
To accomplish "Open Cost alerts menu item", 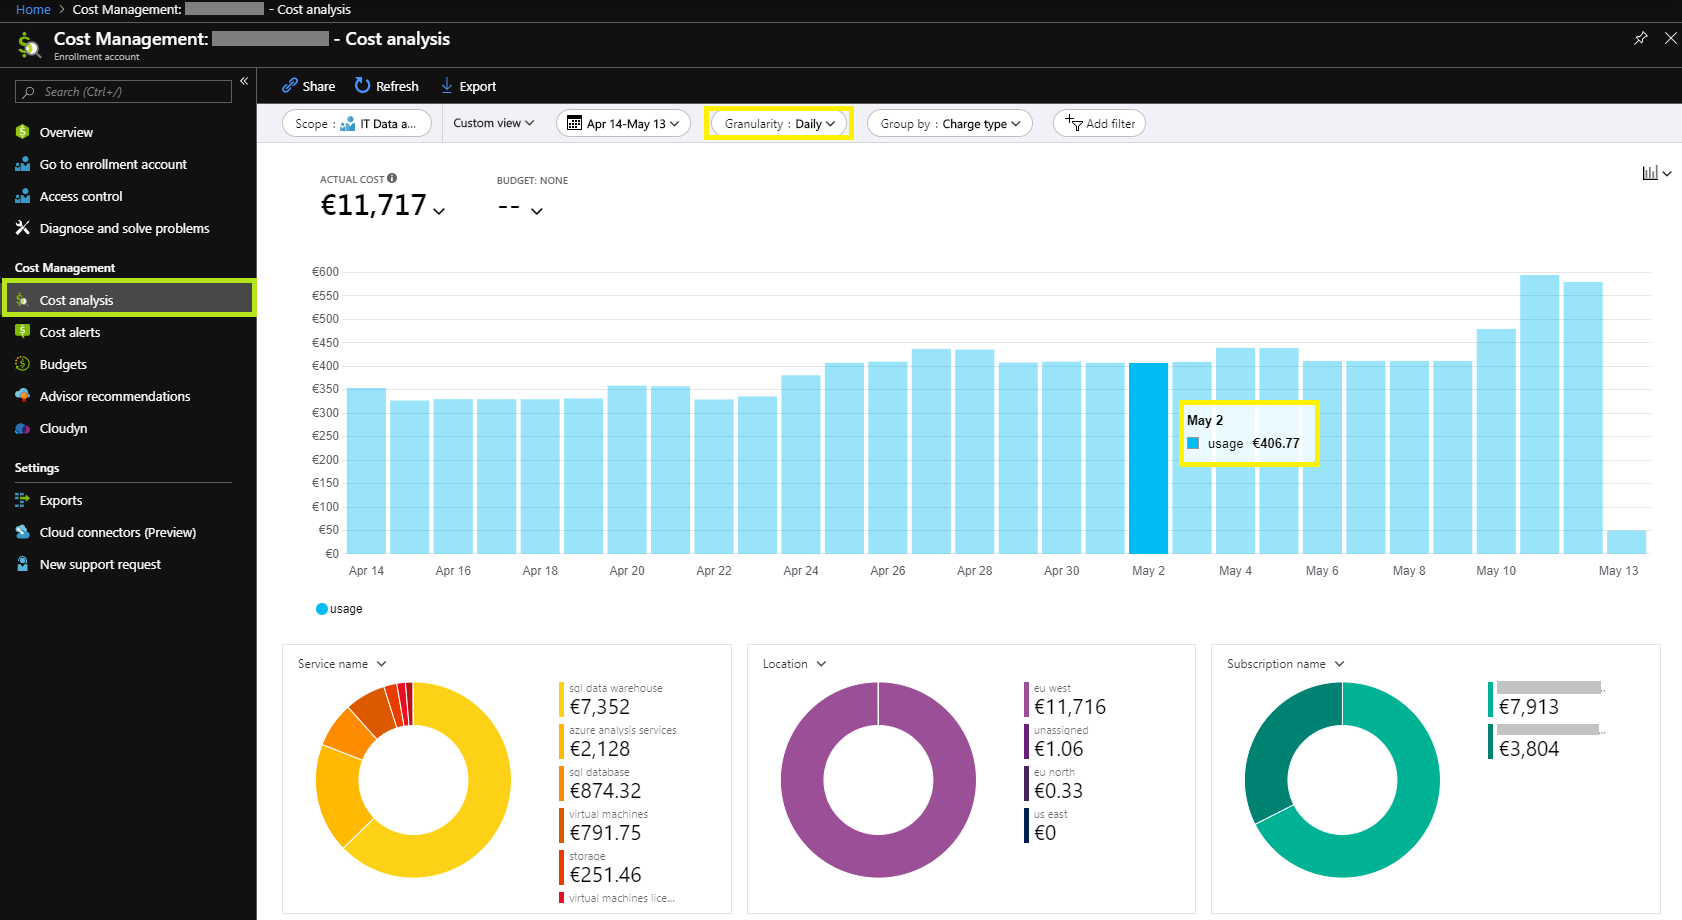I will [x=70, y=332].
